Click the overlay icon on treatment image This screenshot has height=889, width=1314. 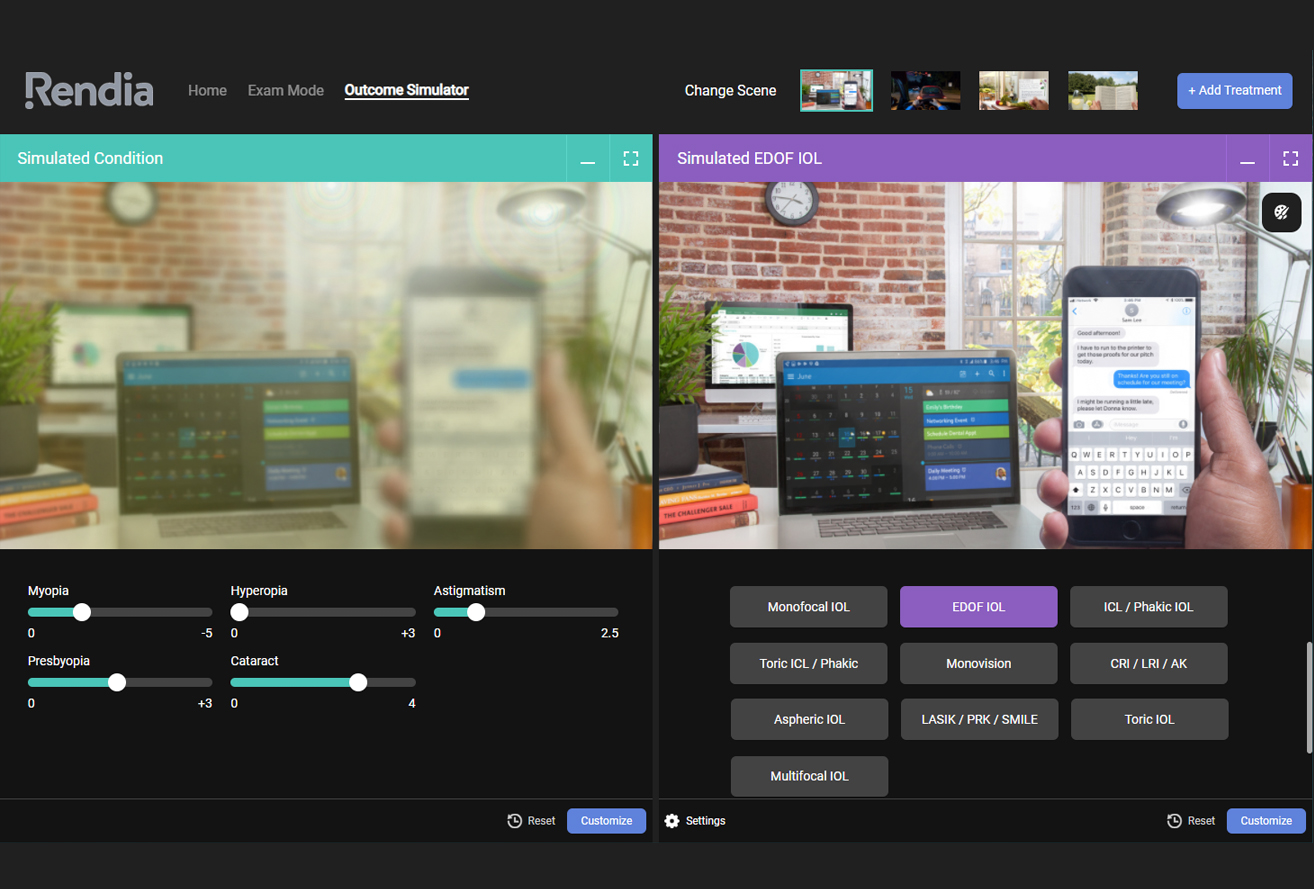(x=1281, y=212)
